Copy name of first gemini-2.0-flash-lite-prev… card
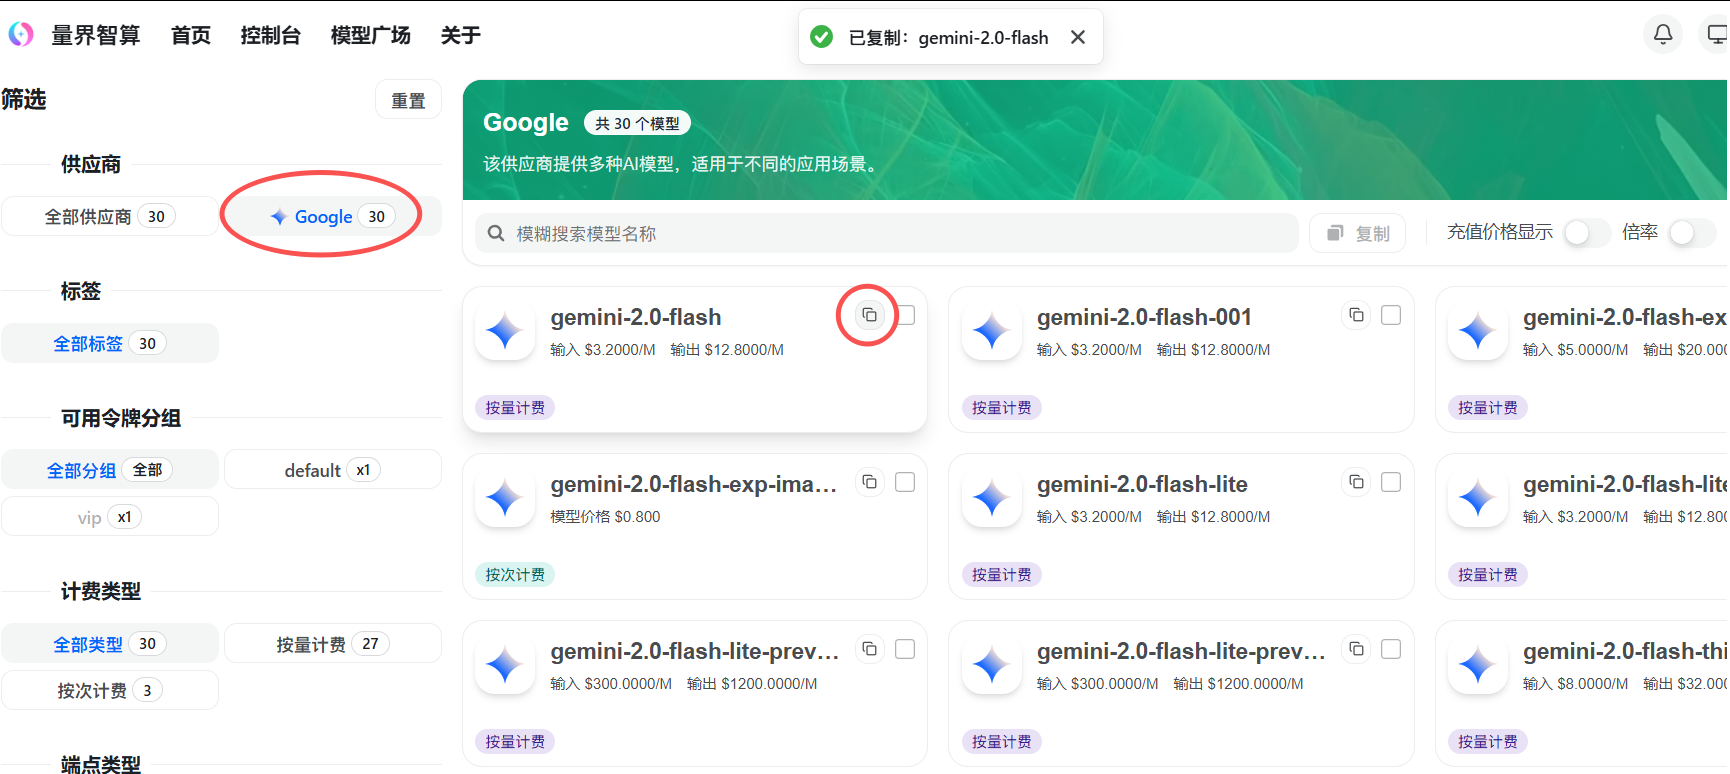This screenshot has height=774, width=1730. (x=870, y=649)
